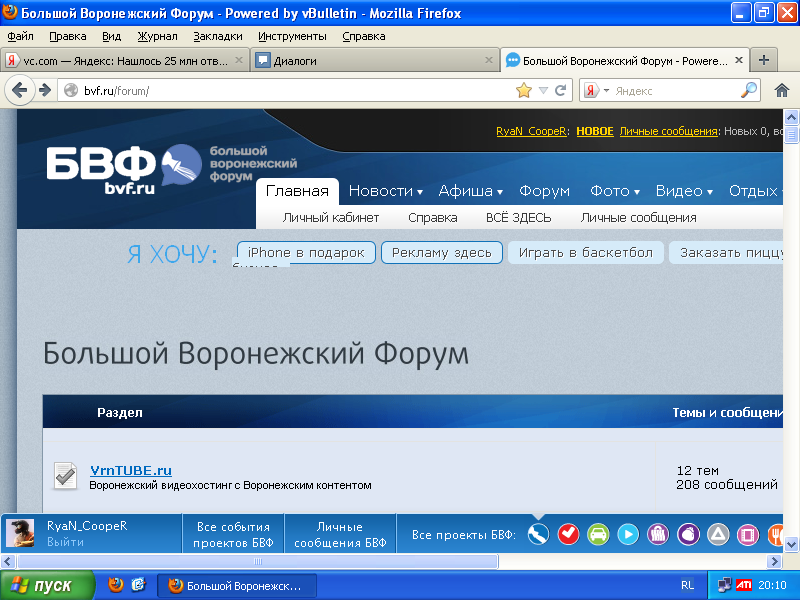Reload the page with the refresh icon
This screenshot has height=600, width=800.
point(560,91)
